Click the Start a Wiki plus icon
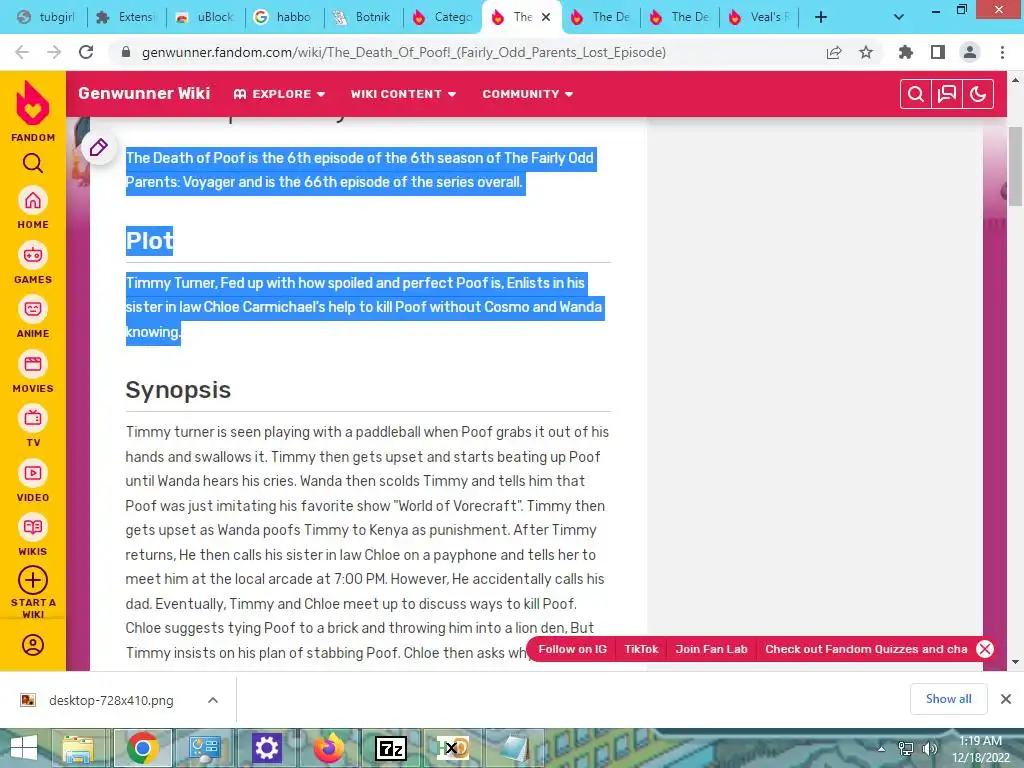The image size is (1024, 768). pyautogui.click(x=33, y=580)
